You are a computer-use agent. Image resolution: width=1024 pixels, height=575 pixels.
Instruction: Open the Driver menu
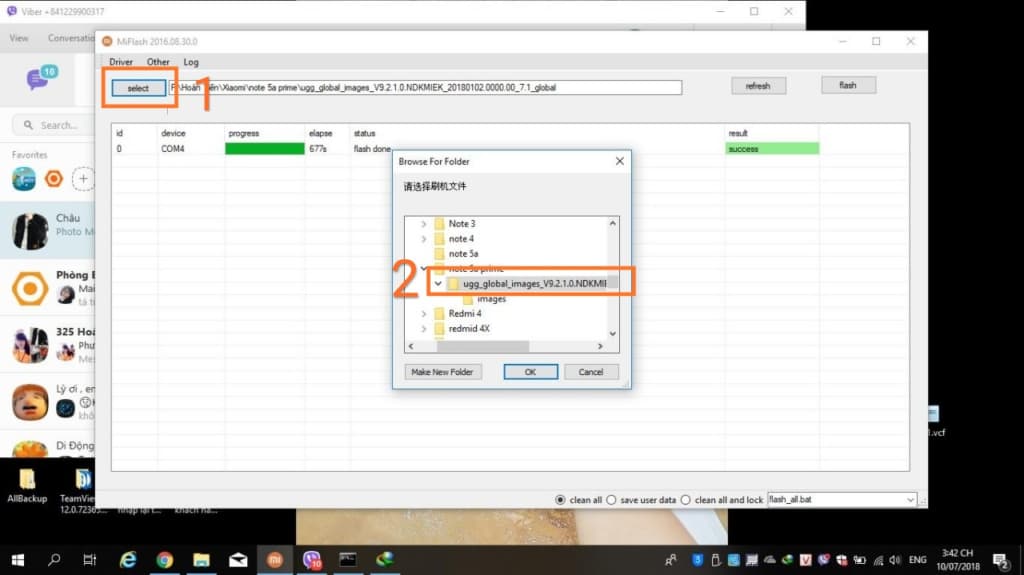click(x=121, y=62)
